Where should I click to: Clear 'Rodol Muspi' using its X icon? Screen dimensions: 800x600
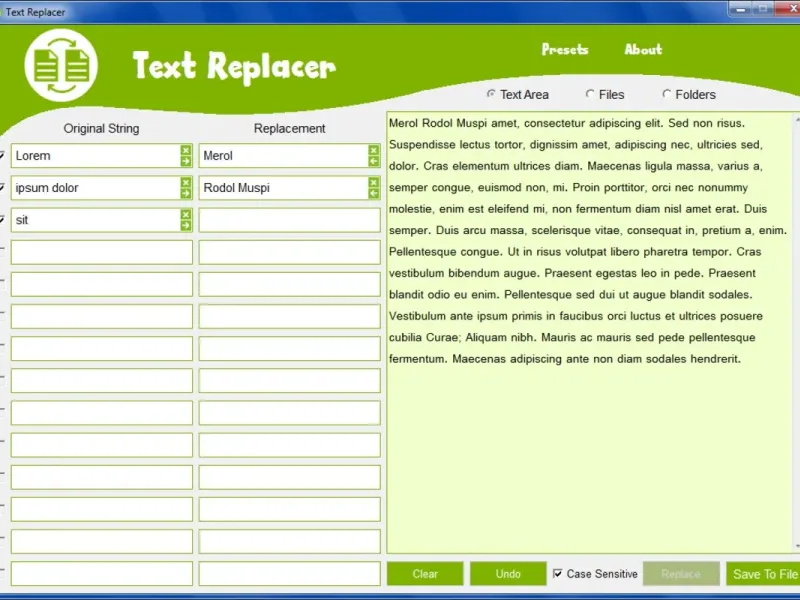coord(373,182)
